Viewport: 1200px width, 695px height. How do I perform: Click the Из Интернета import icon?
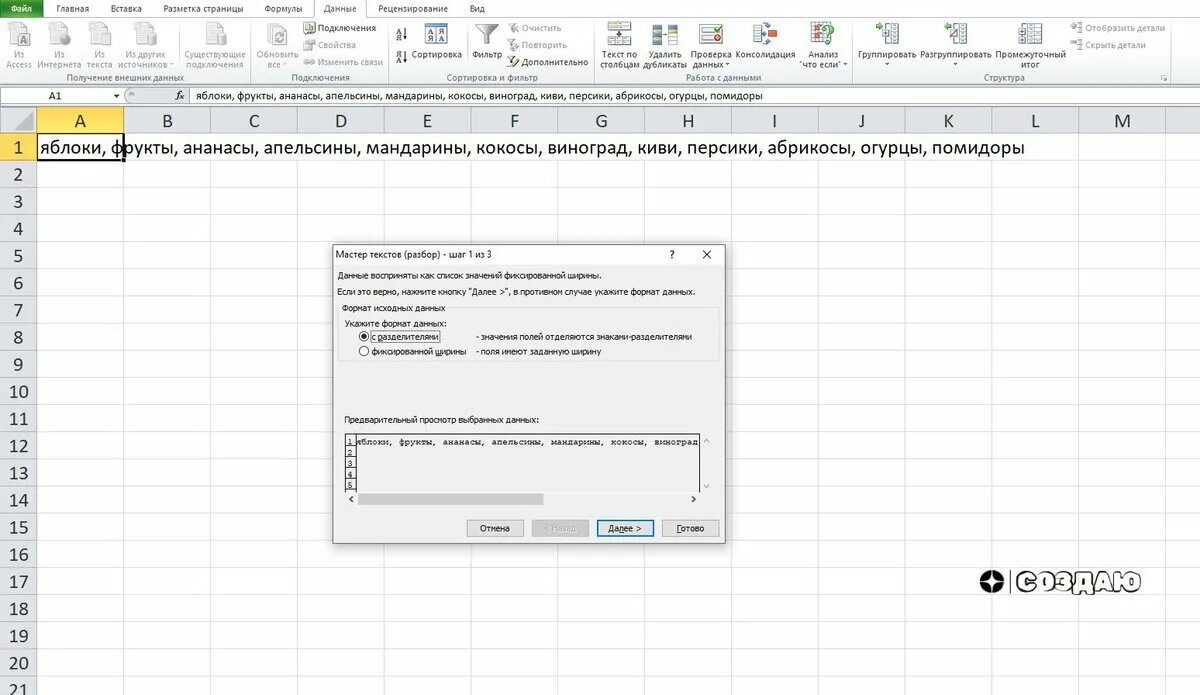click(x=59, y=46)
